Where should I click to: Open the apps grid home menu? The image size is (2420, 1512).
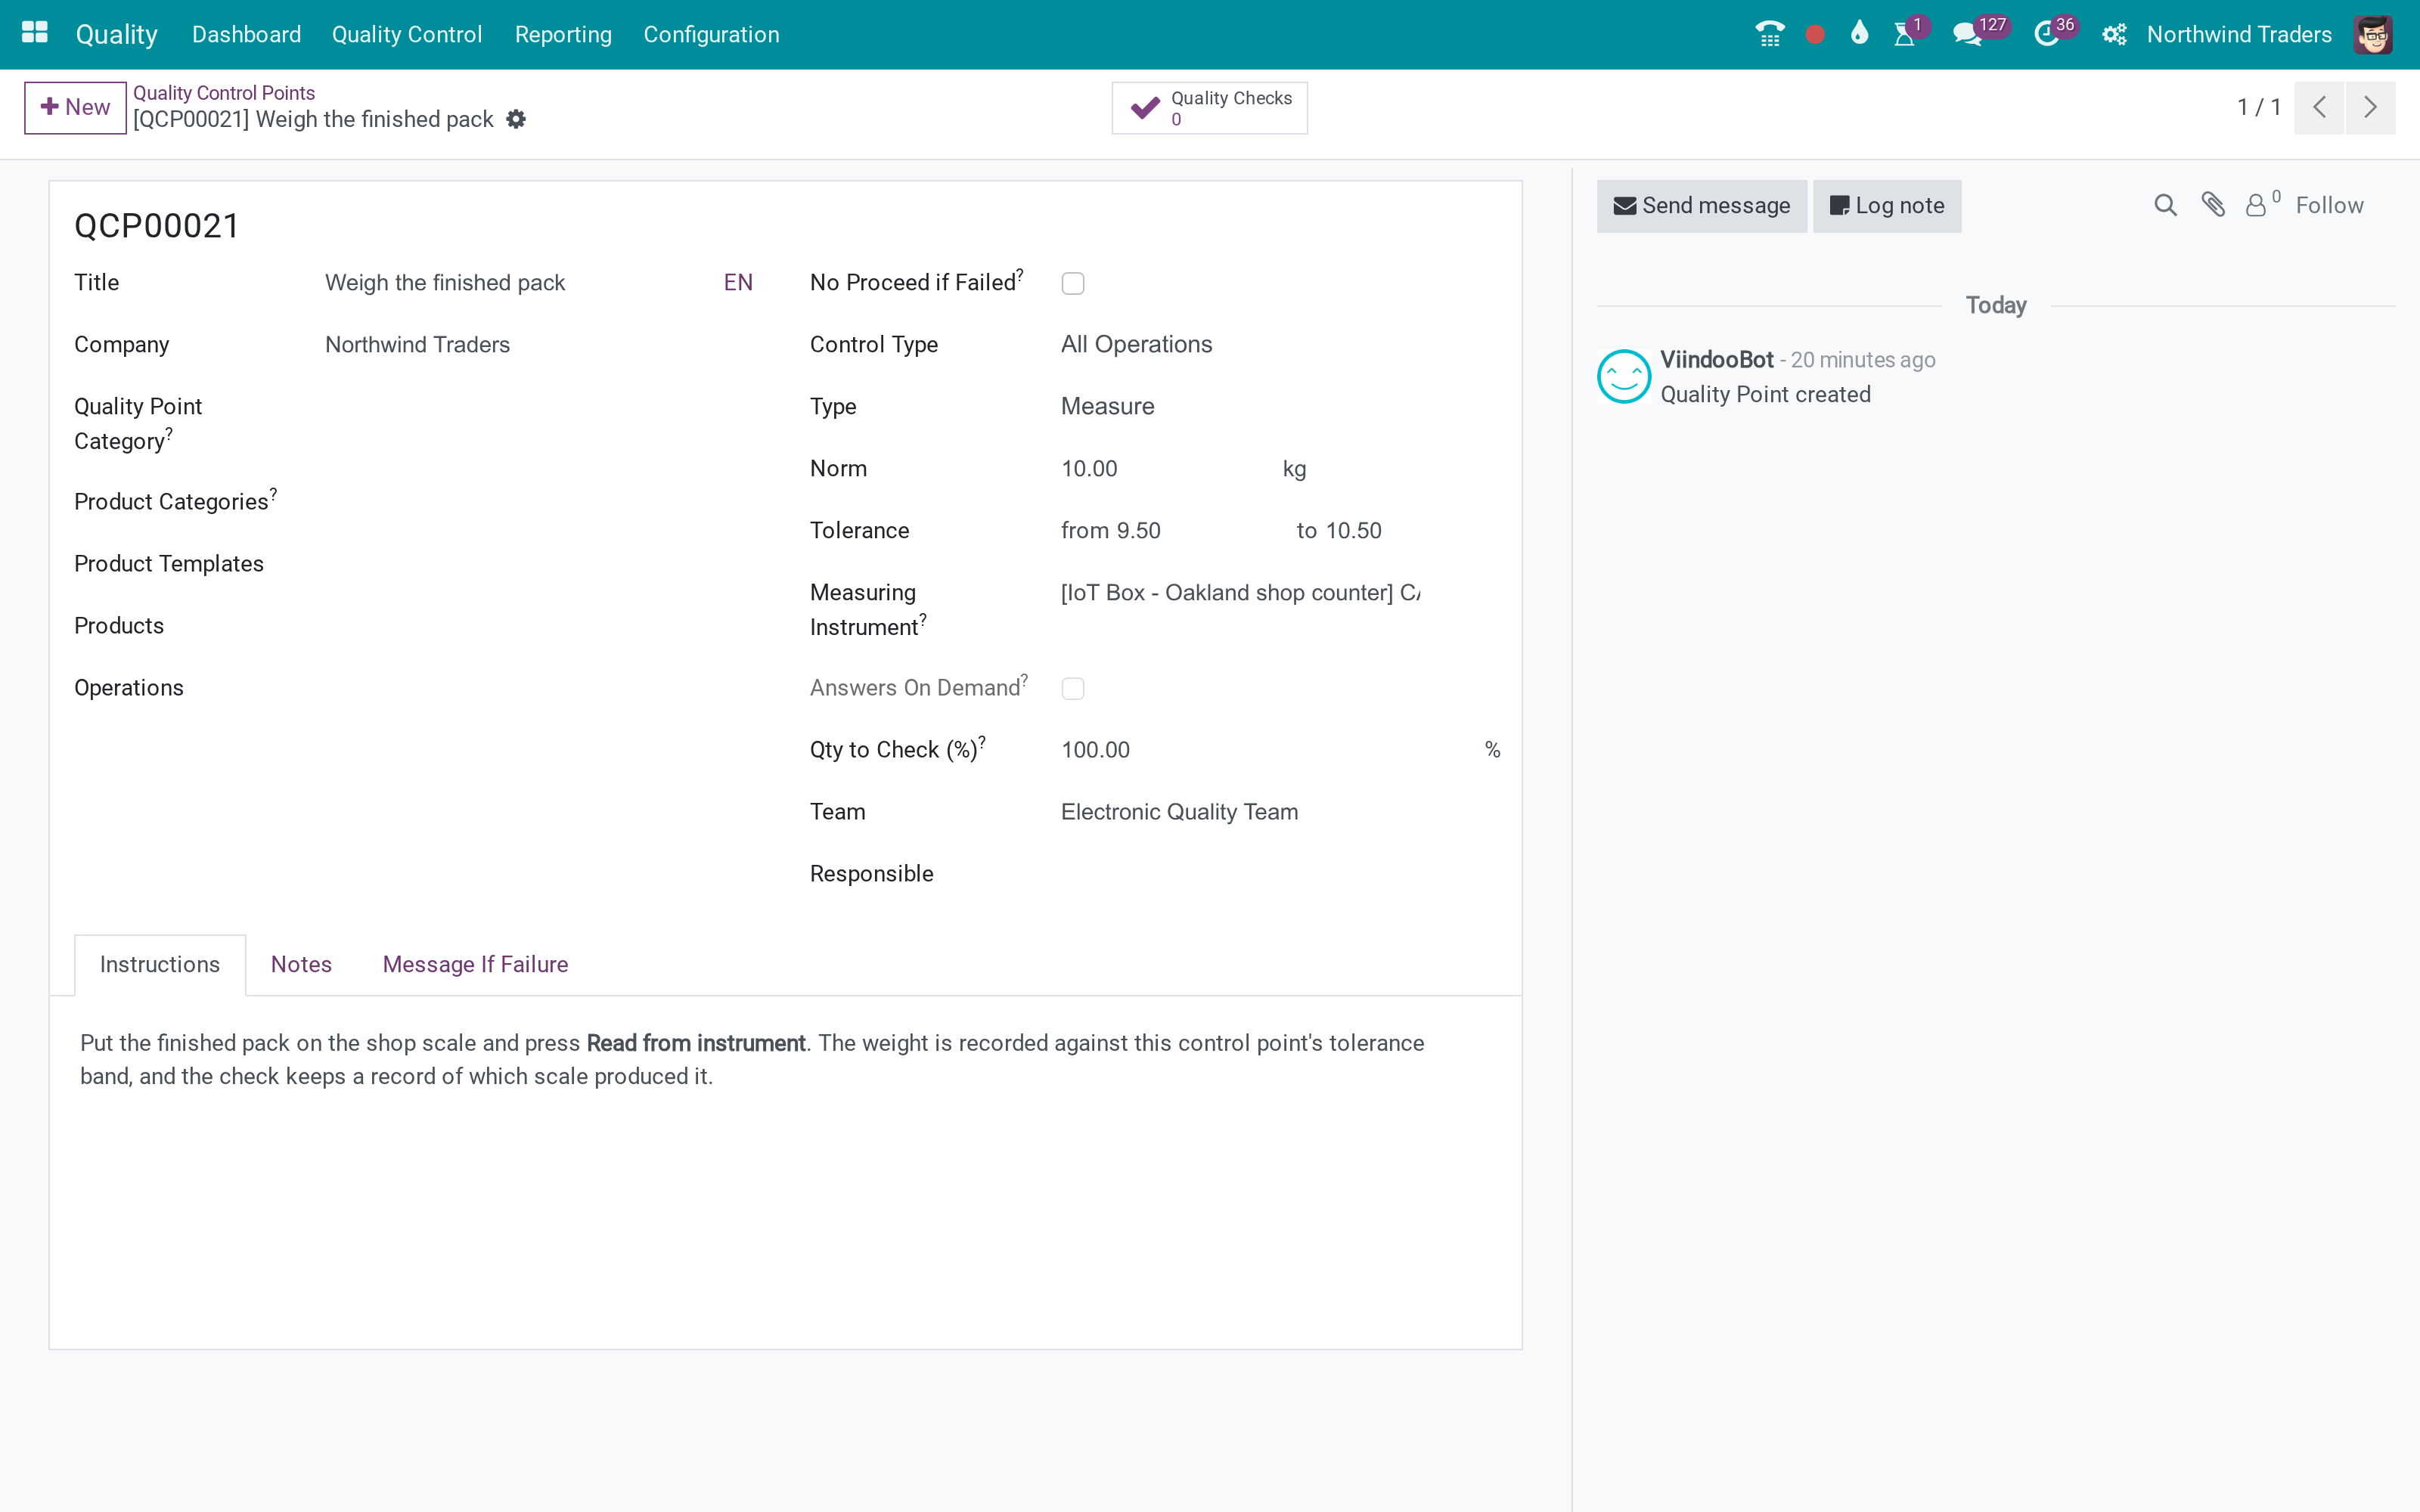35,33
